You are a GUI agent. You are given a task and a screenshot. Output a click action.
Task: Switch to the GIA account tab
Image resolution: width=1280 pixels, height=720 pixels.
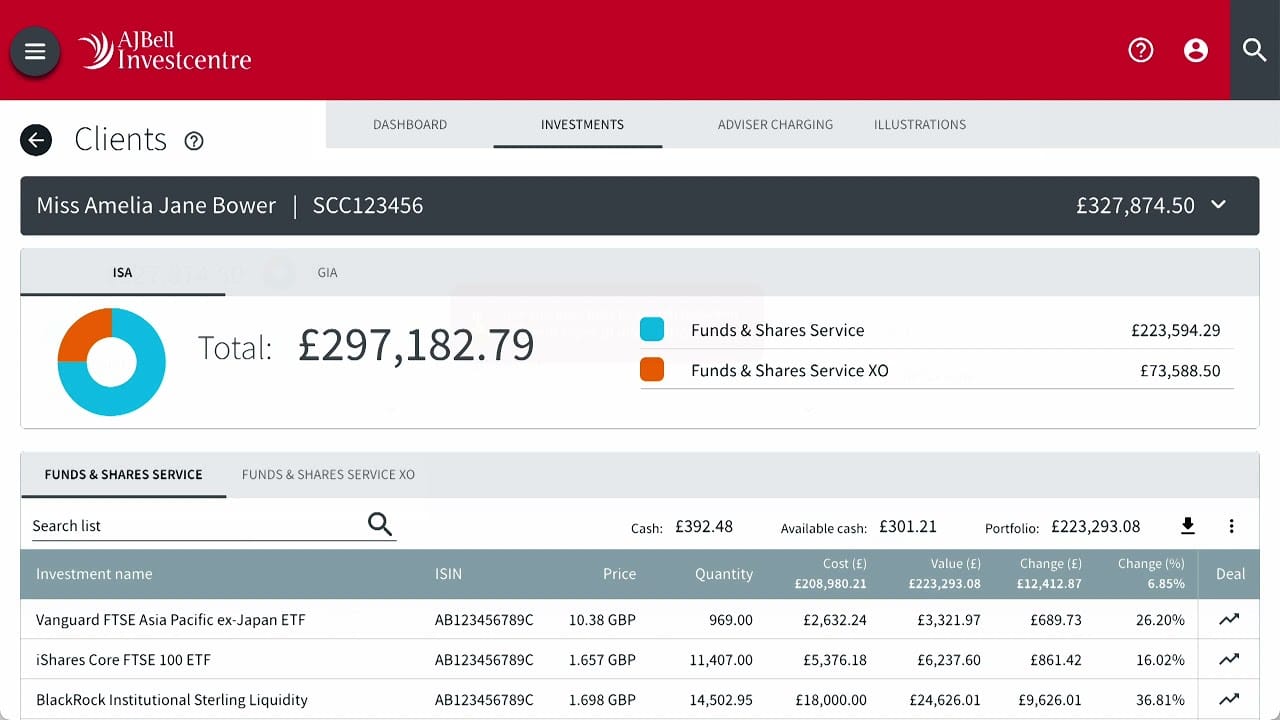(x=327, y=272)
